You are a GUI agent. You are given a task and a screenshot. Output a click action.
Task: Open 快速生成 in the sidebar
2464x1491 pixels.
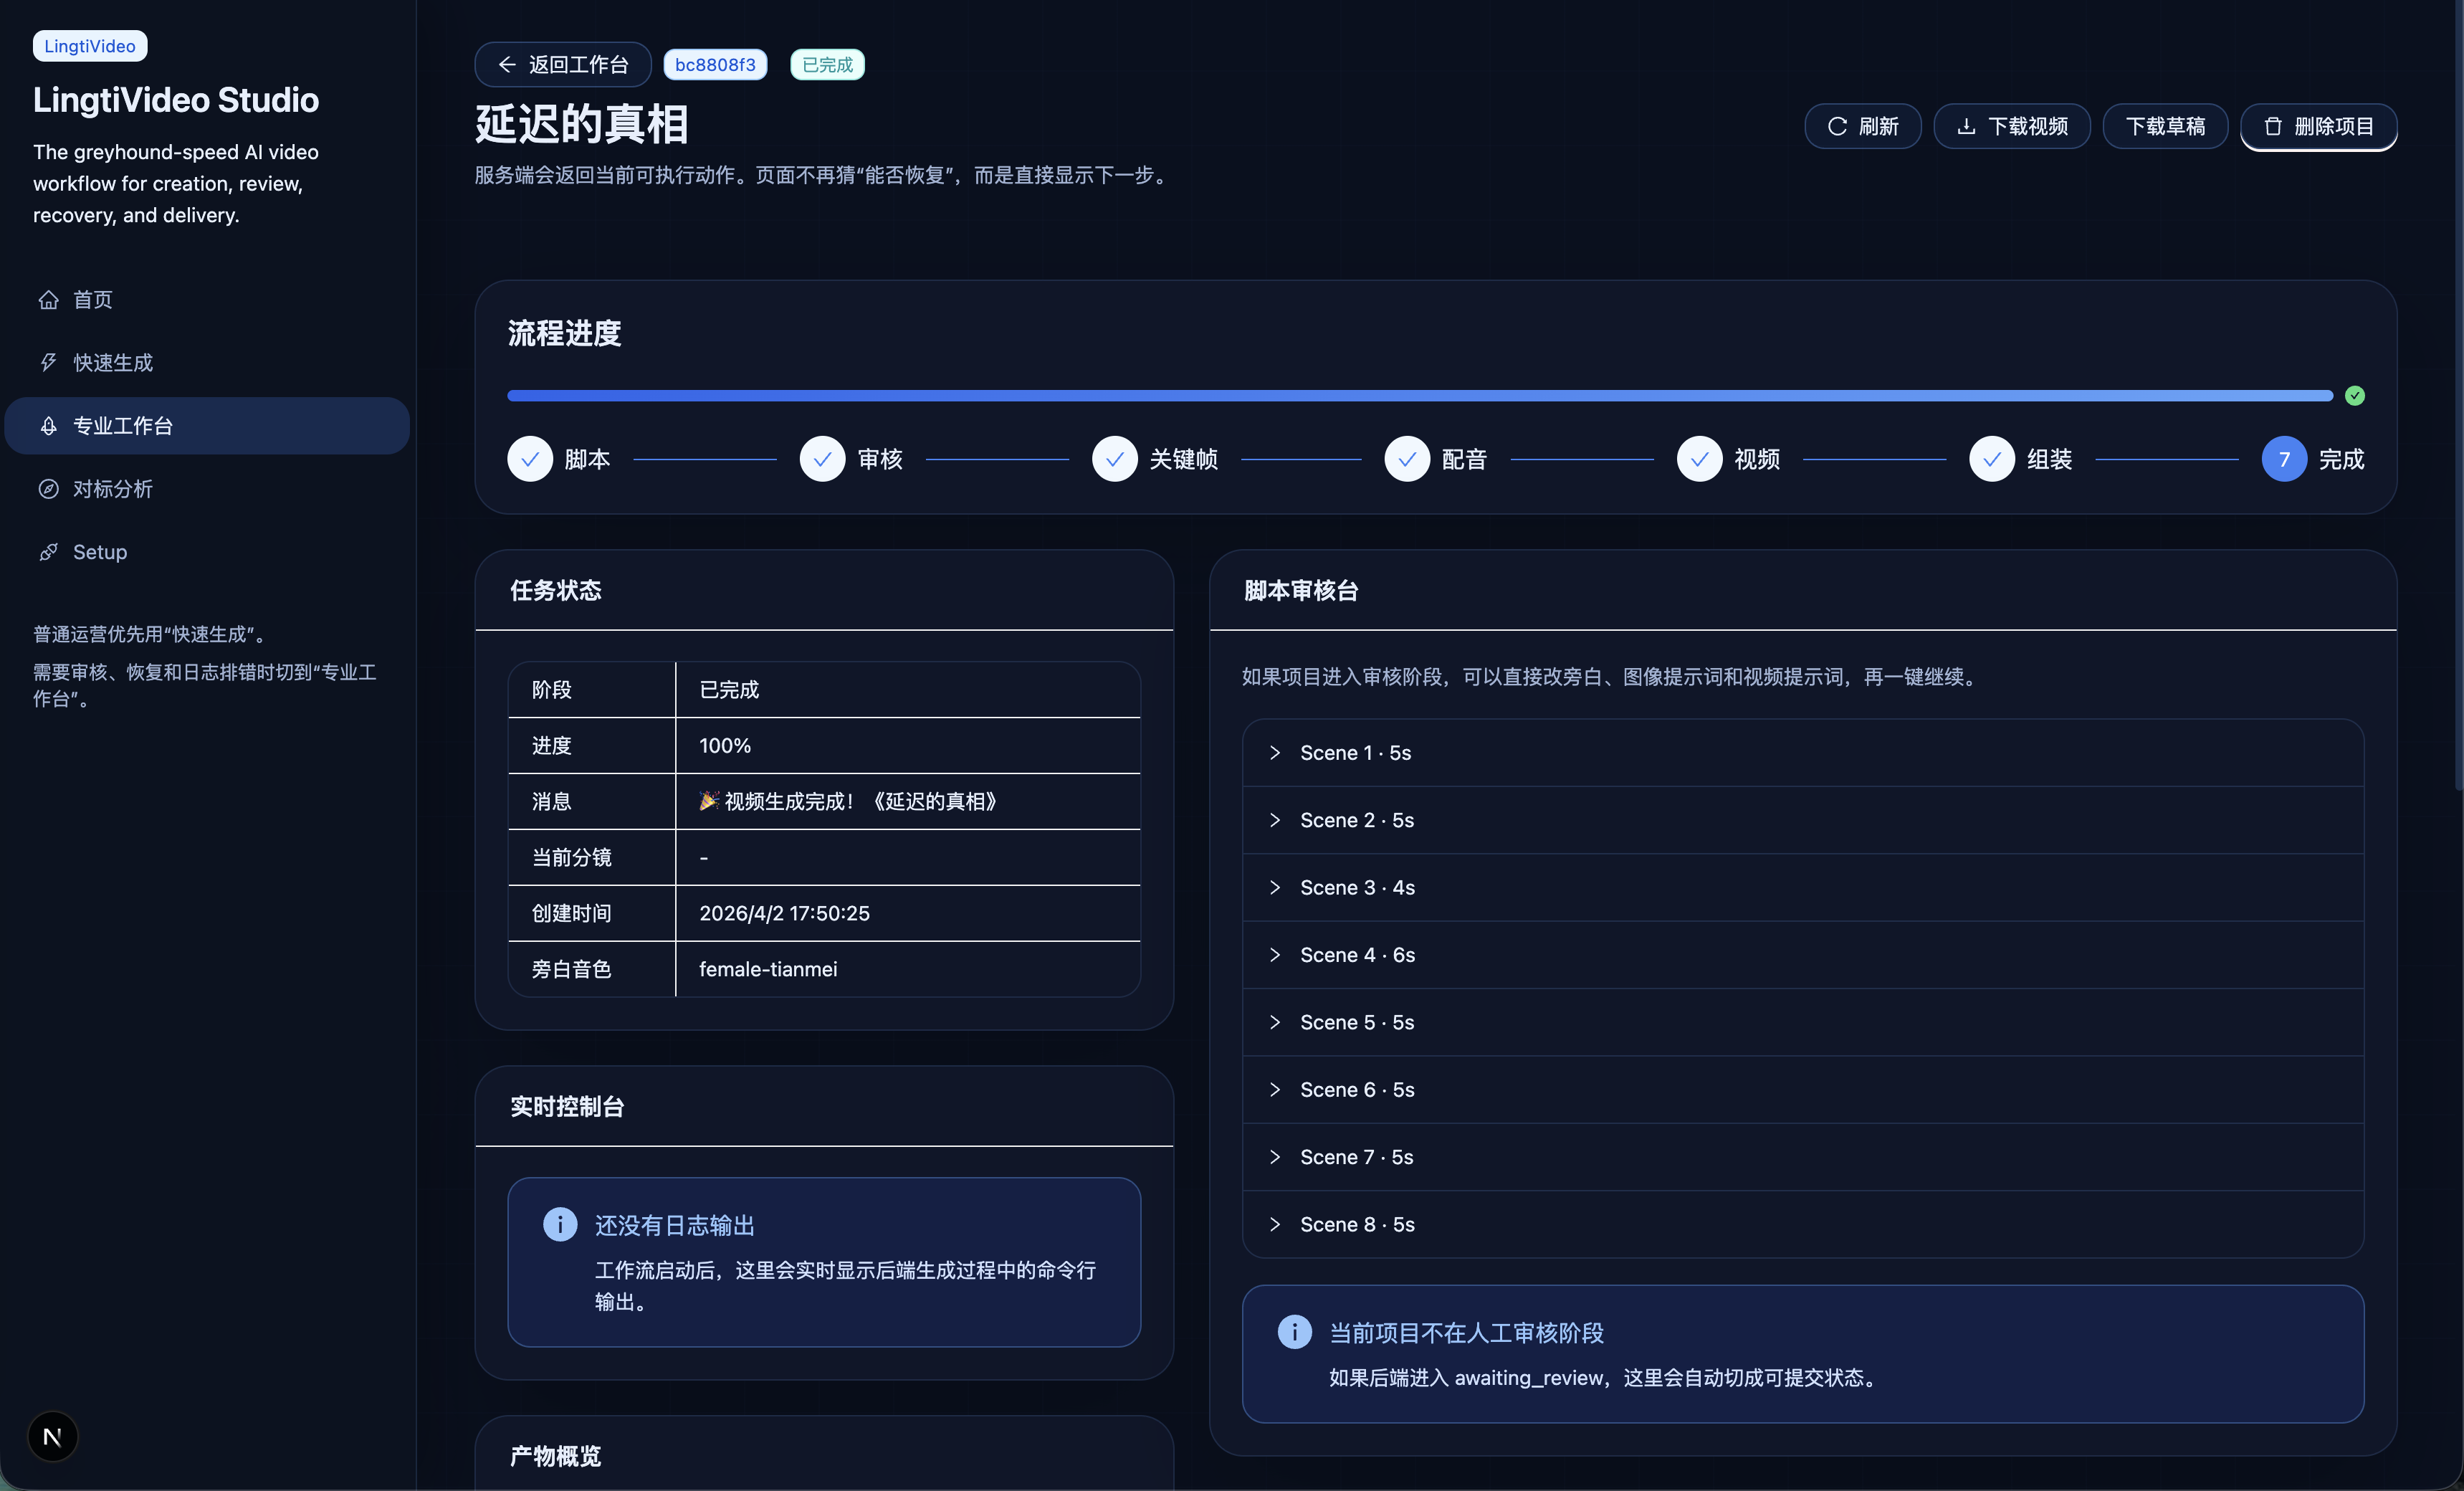207,363
